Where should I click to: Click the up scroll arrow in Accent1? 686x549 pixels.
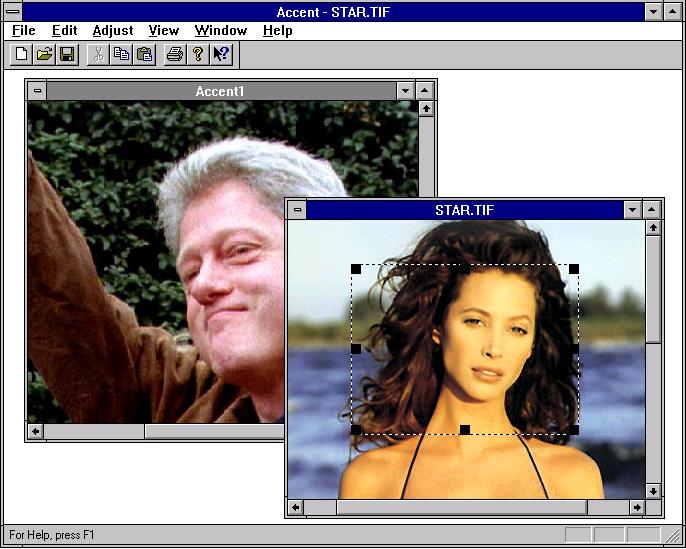click(427, 108)
